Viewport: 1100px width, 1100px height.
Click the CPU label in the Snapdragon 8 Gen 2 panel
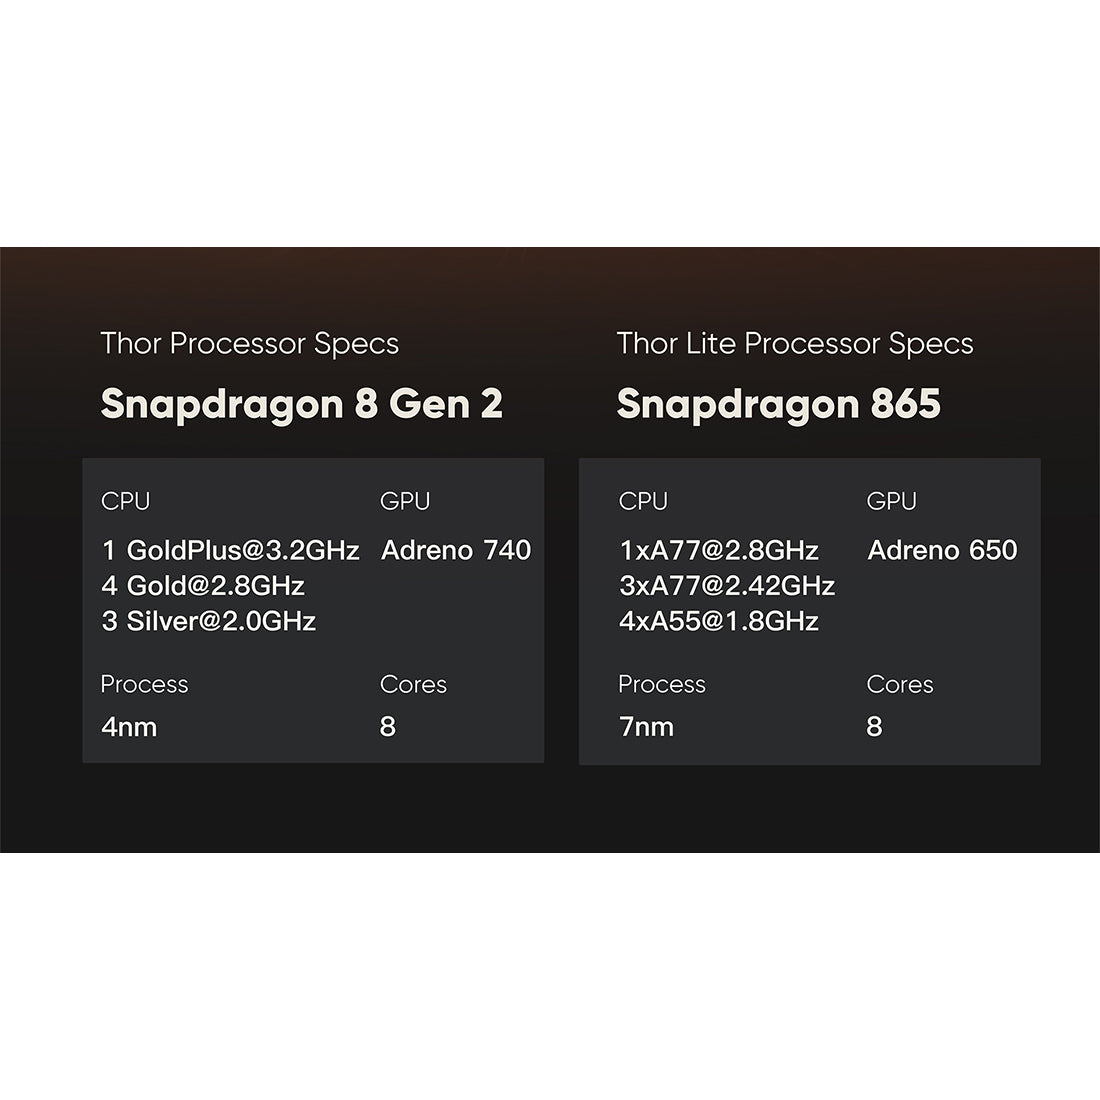[125, 501]
